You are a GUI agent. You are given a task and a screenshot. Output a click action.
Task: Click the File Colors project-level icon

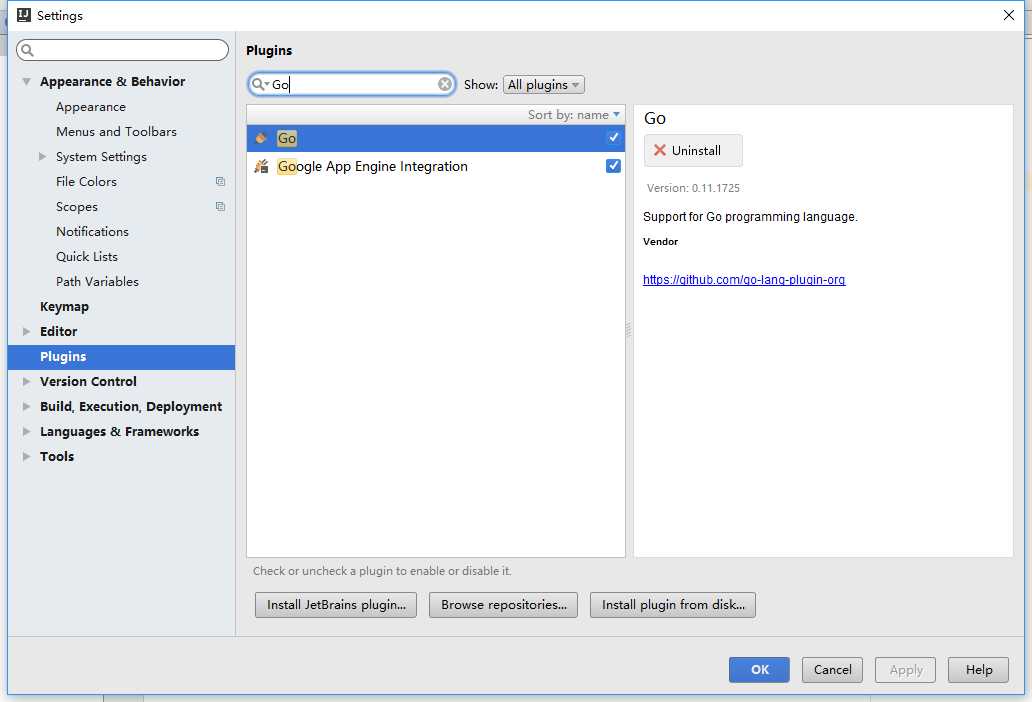tap(220, 182)
